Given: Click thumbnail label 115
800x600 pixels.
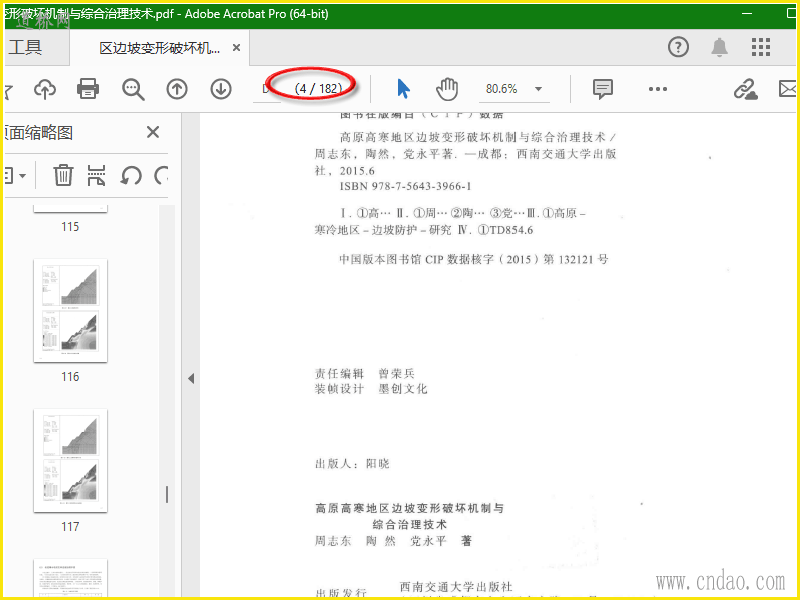Looking at the screenshot, I should point(70,227).
